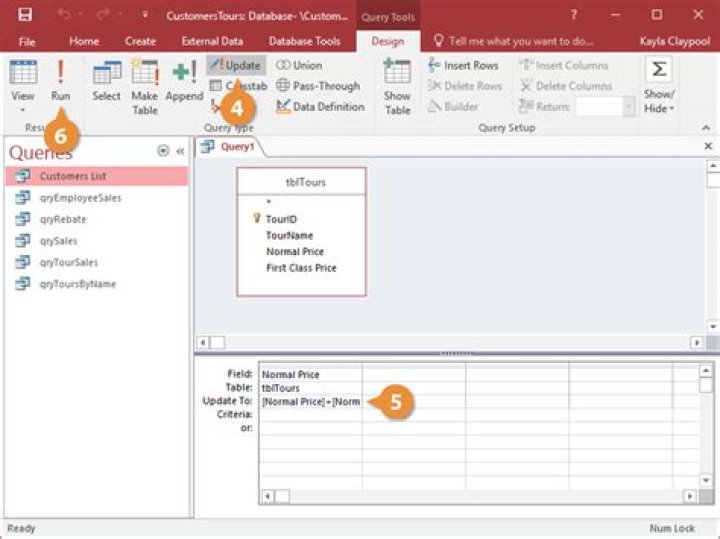The height and width of the screenshot is (539, 720).
Task: Click the tblTours table header
Action: (x=302, y=182)
